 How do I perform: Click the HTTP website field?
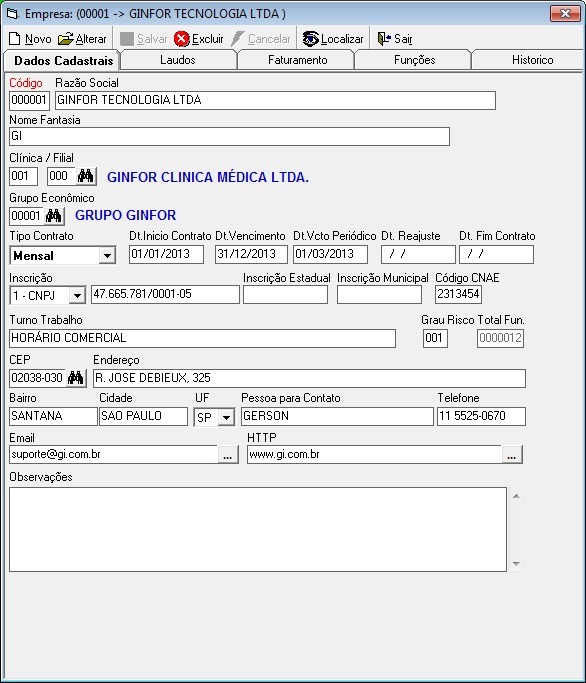click(x=374, y=455)
